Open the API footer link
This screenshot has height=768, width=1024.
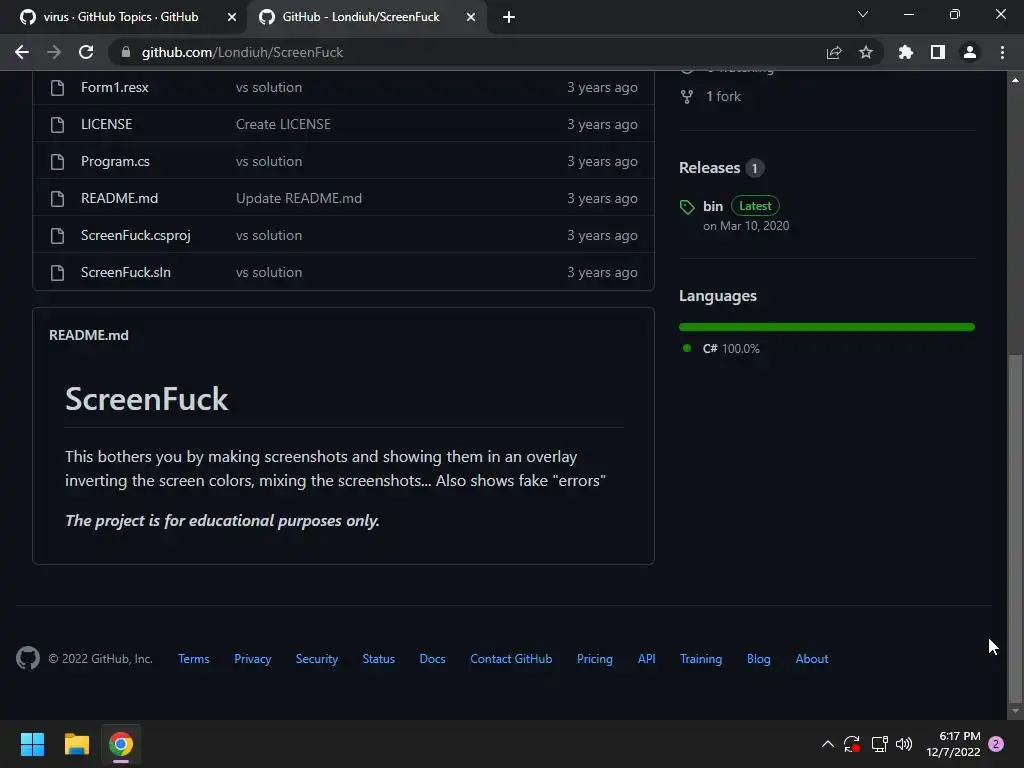pyautogui.click(x=647, y=659)
